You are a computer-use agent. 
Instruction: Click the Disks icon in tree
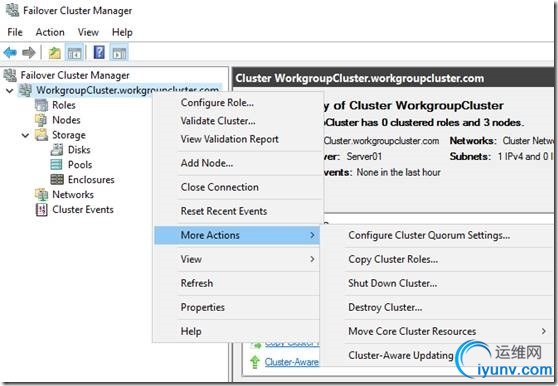[57, 150]
